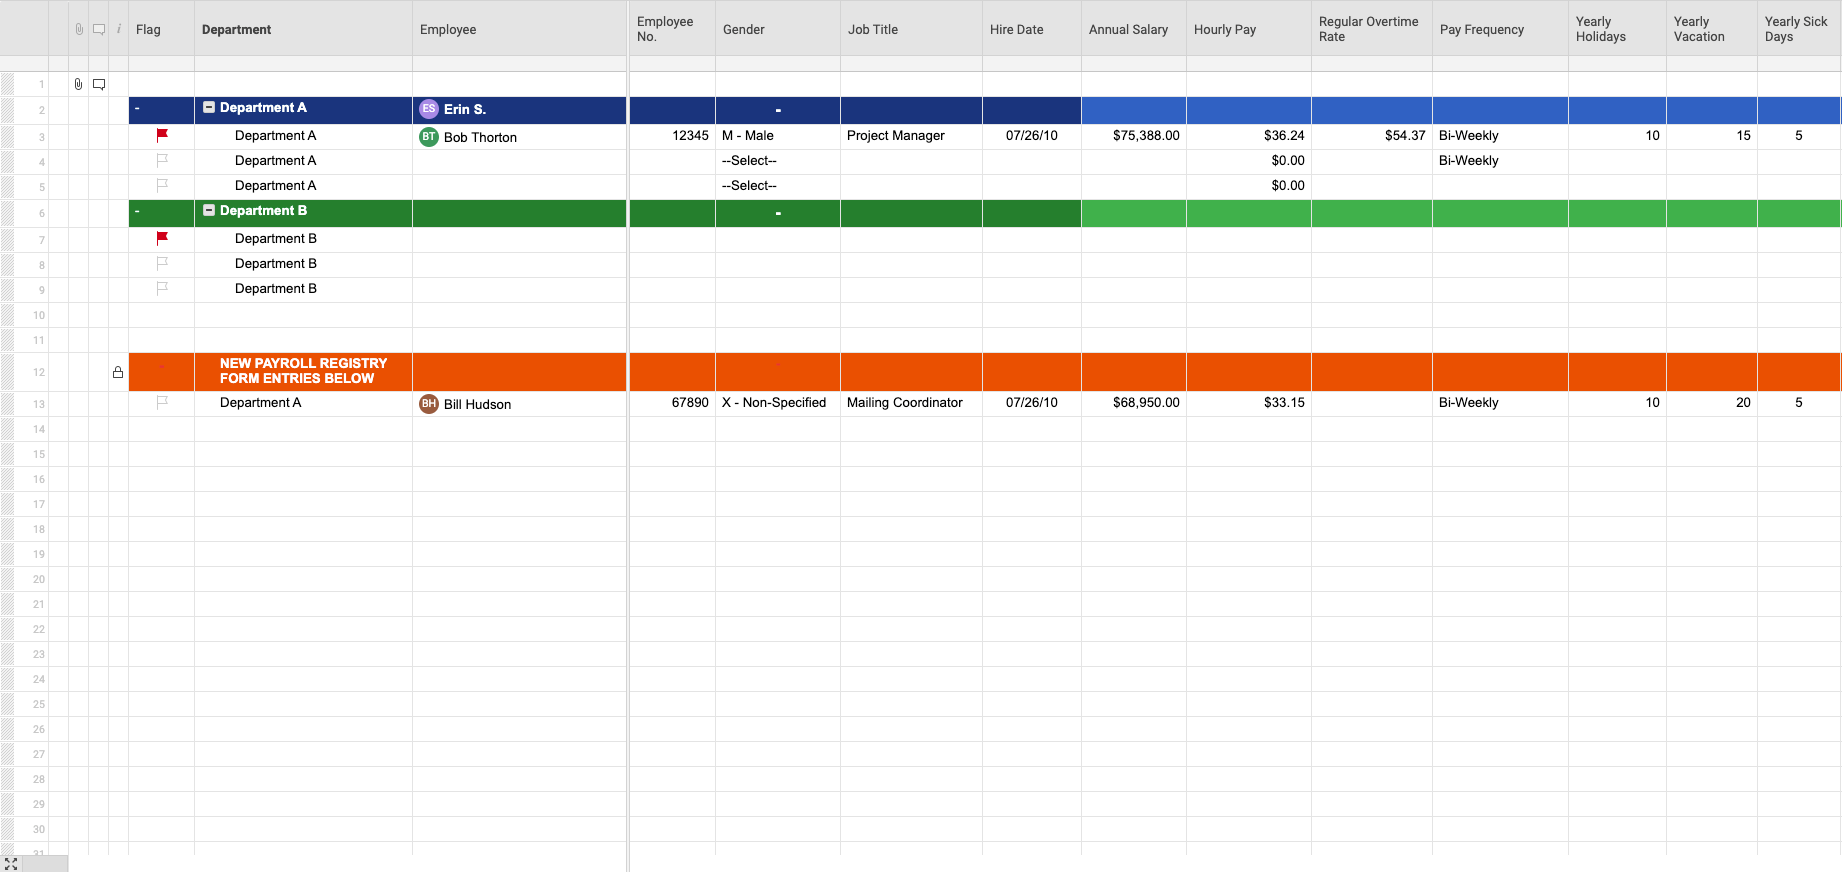Toggle flag on row 9 Department B
The width and height of the screenshot is (1842, 872).
(162, 288)
